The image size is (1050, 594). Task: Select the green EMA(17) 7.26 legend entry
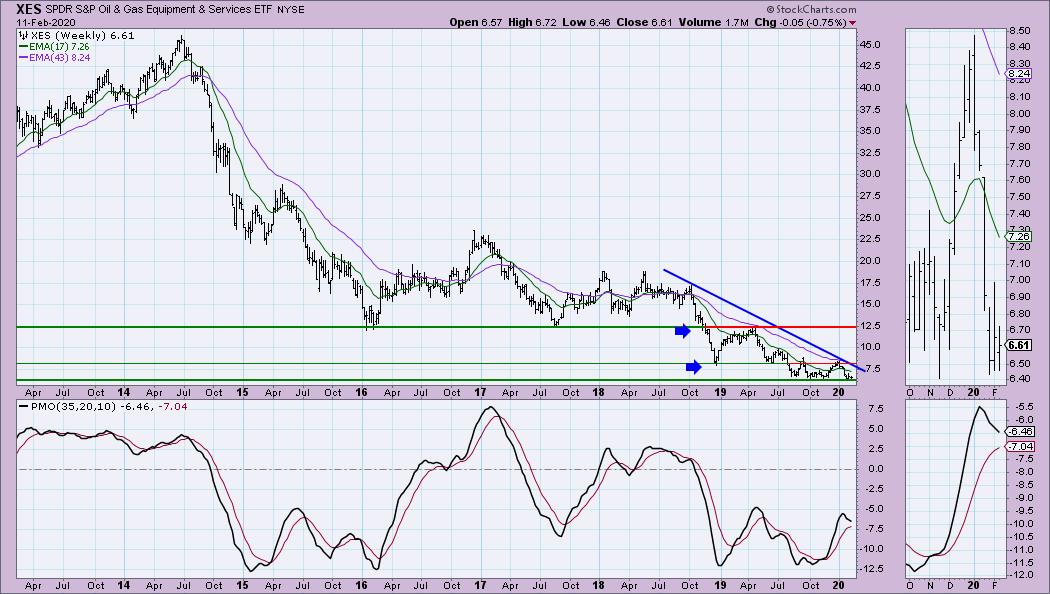click(x=54, y=47)
